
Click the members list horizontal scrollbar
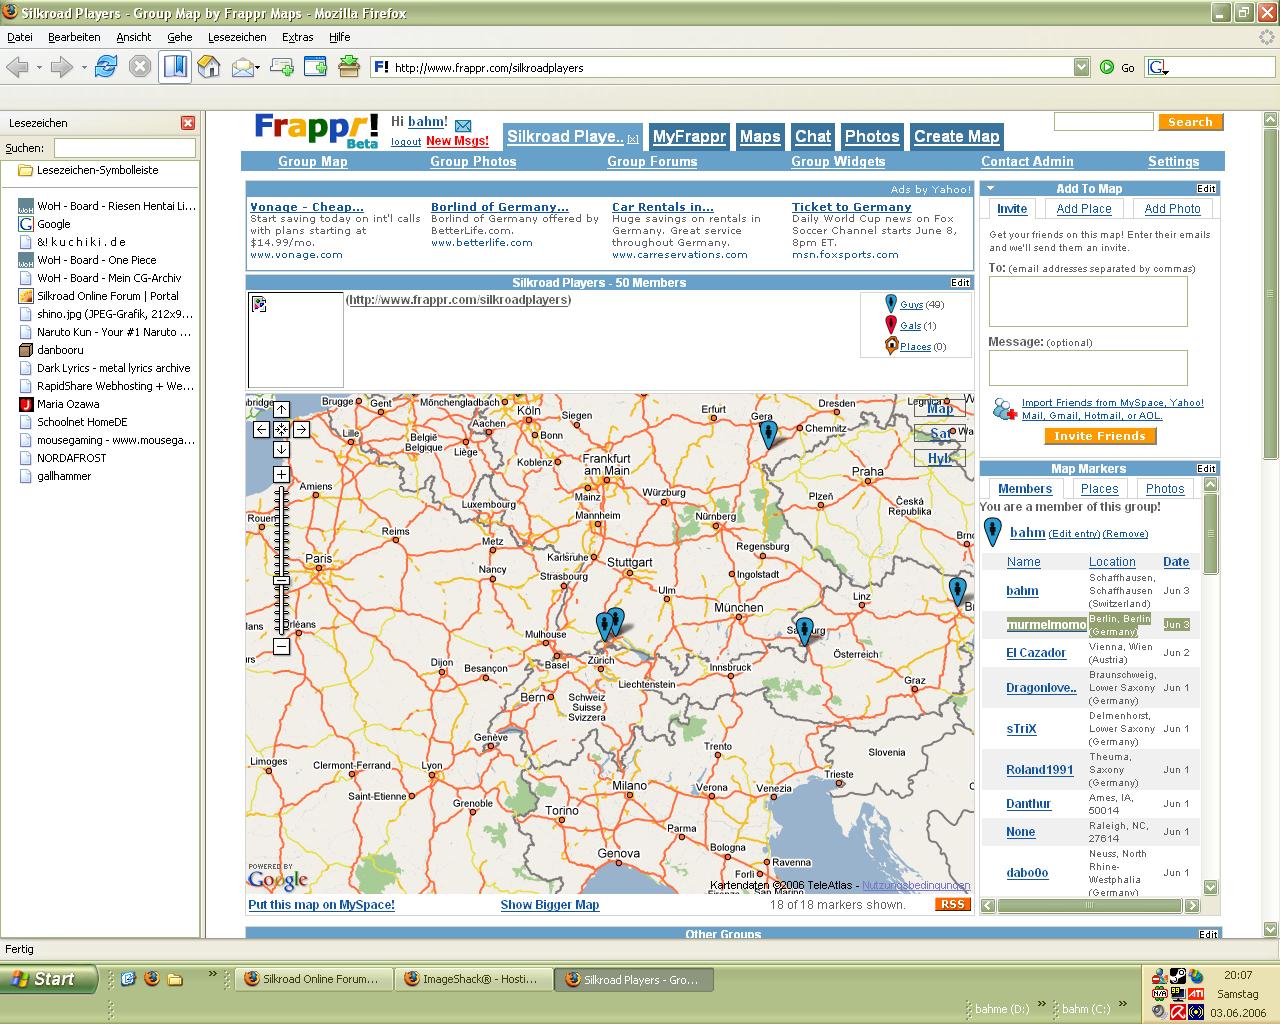1090,906
